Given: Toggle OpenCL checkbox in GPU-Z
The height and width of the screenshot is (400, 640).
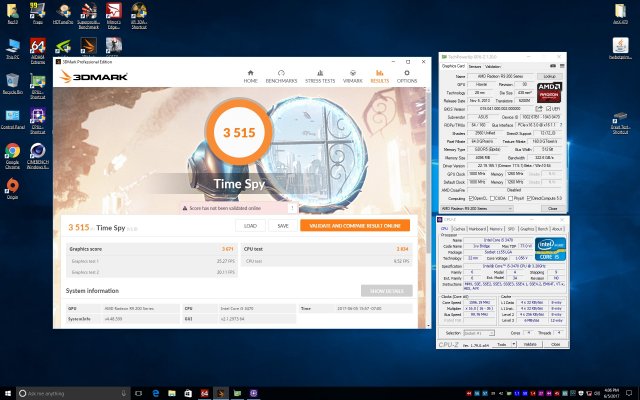Looking at the screenshot, I should point(471,198).
